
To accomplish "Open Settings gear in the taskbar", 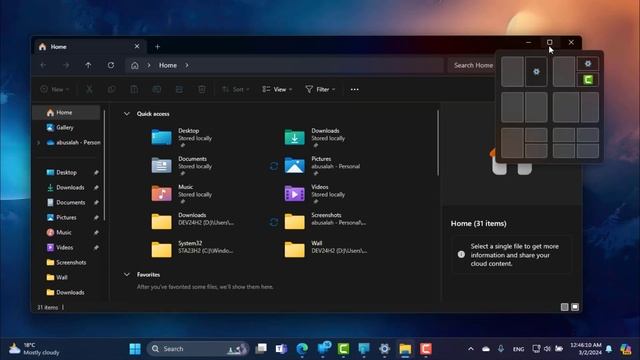I will pyautogui.click(x=384, y=349).
